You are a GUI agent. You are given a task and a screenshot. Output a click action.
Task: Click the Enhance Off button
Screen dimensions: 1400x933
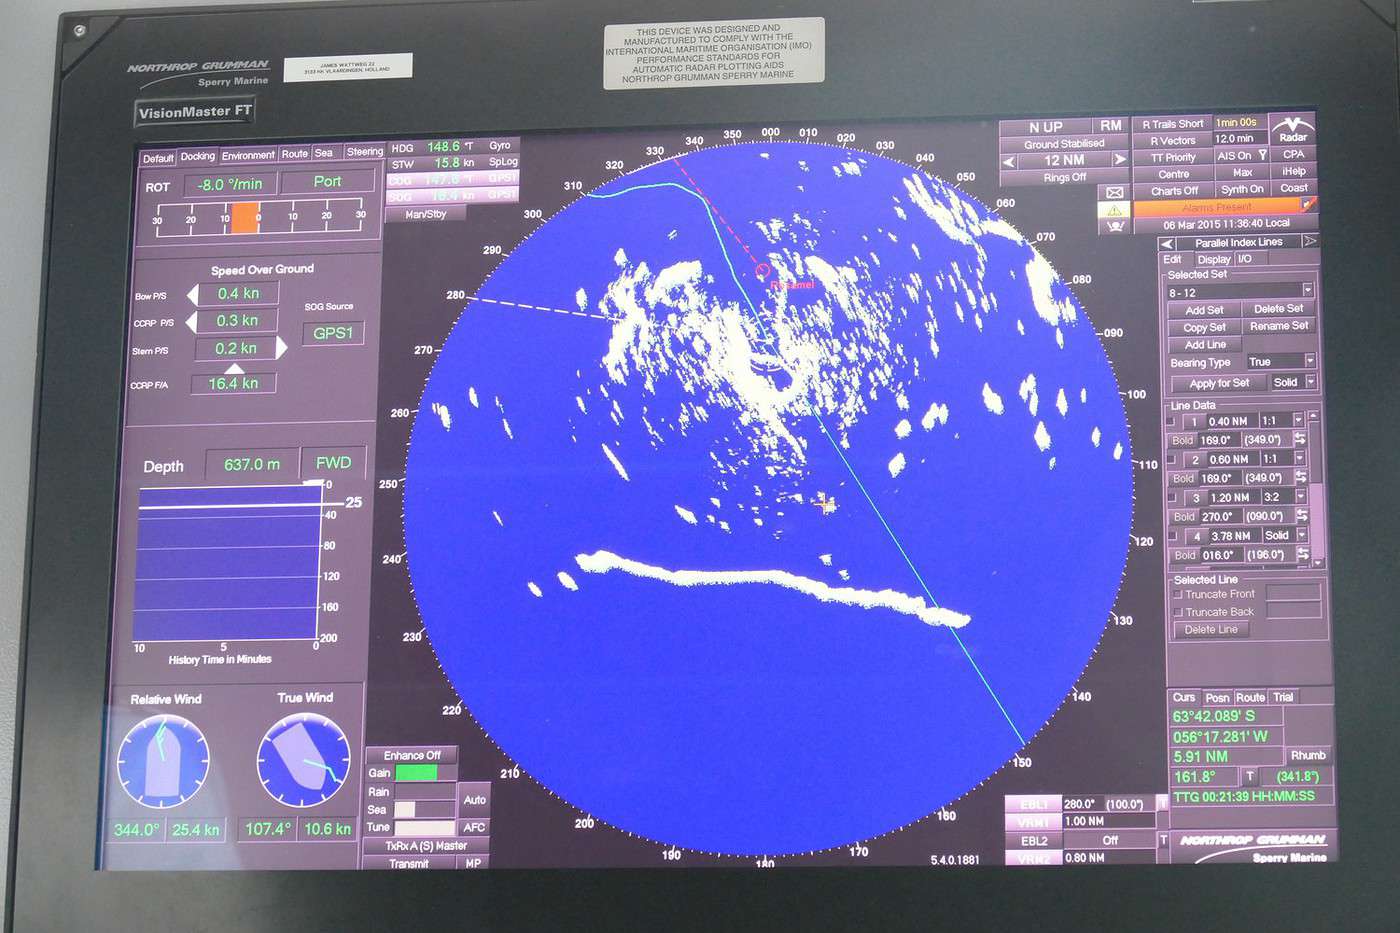click(412, 755)
